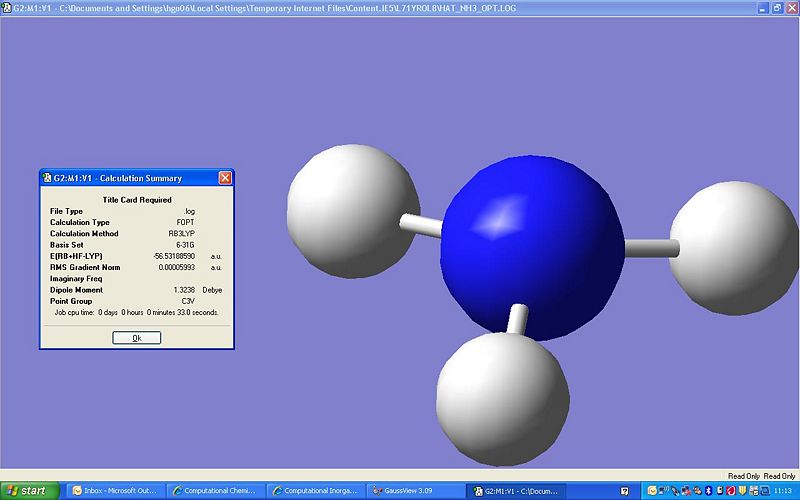Restore down the G2:M1:V1 molecule window
Screen dimensions: 800x500
pos(777,8)
